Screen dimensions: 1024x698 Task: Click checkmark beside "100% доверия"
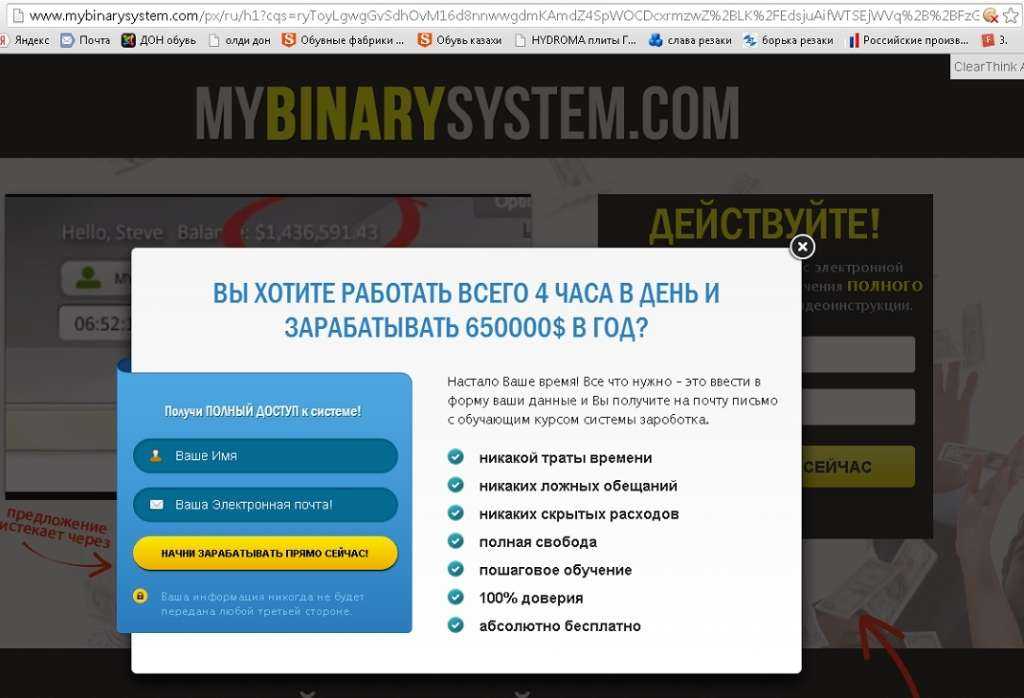pos(456,597)
